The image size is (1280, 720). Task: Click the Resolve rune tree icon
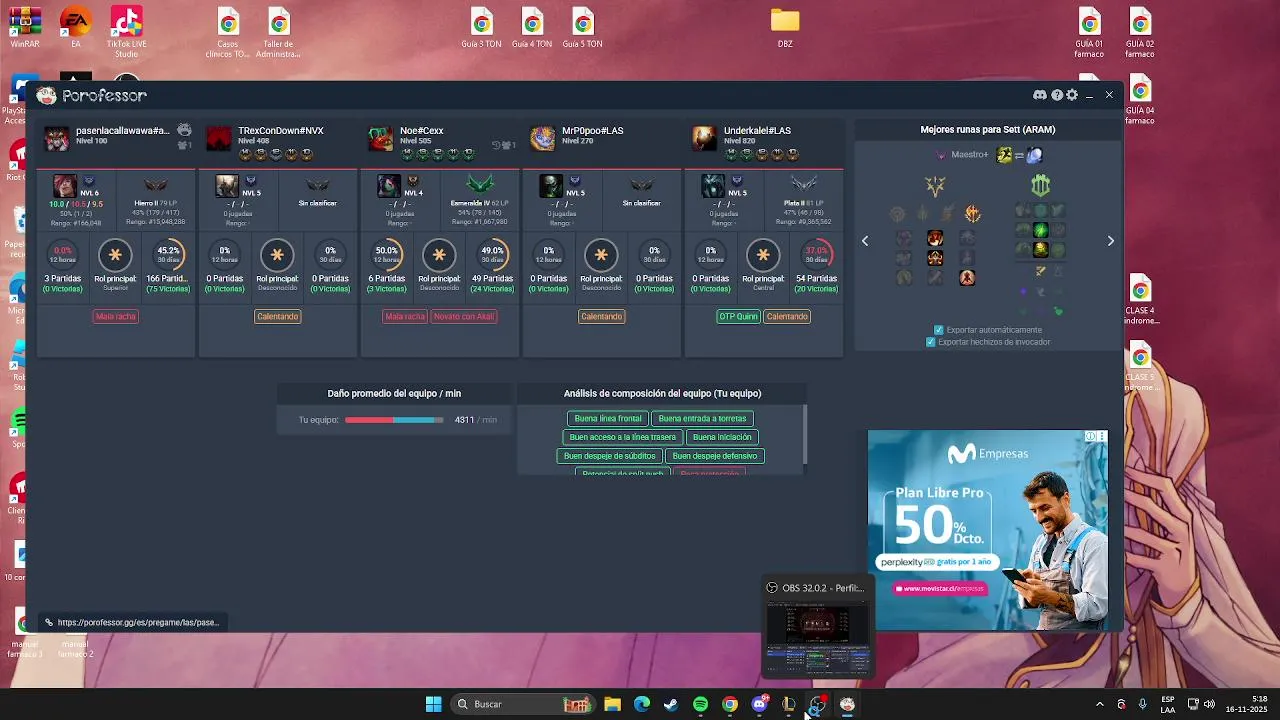1041,186
